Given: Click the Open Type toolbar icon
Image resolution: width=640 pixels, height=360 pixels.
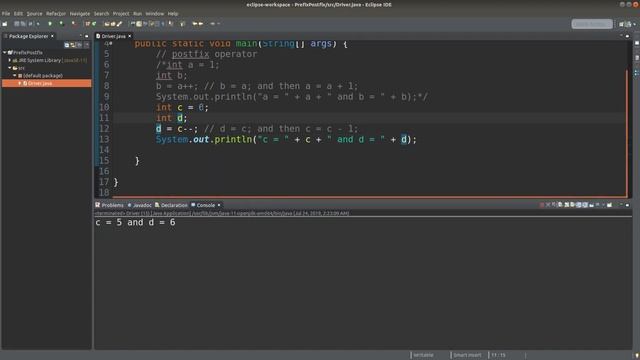Looking at the screenshot, I should (107, 24).
